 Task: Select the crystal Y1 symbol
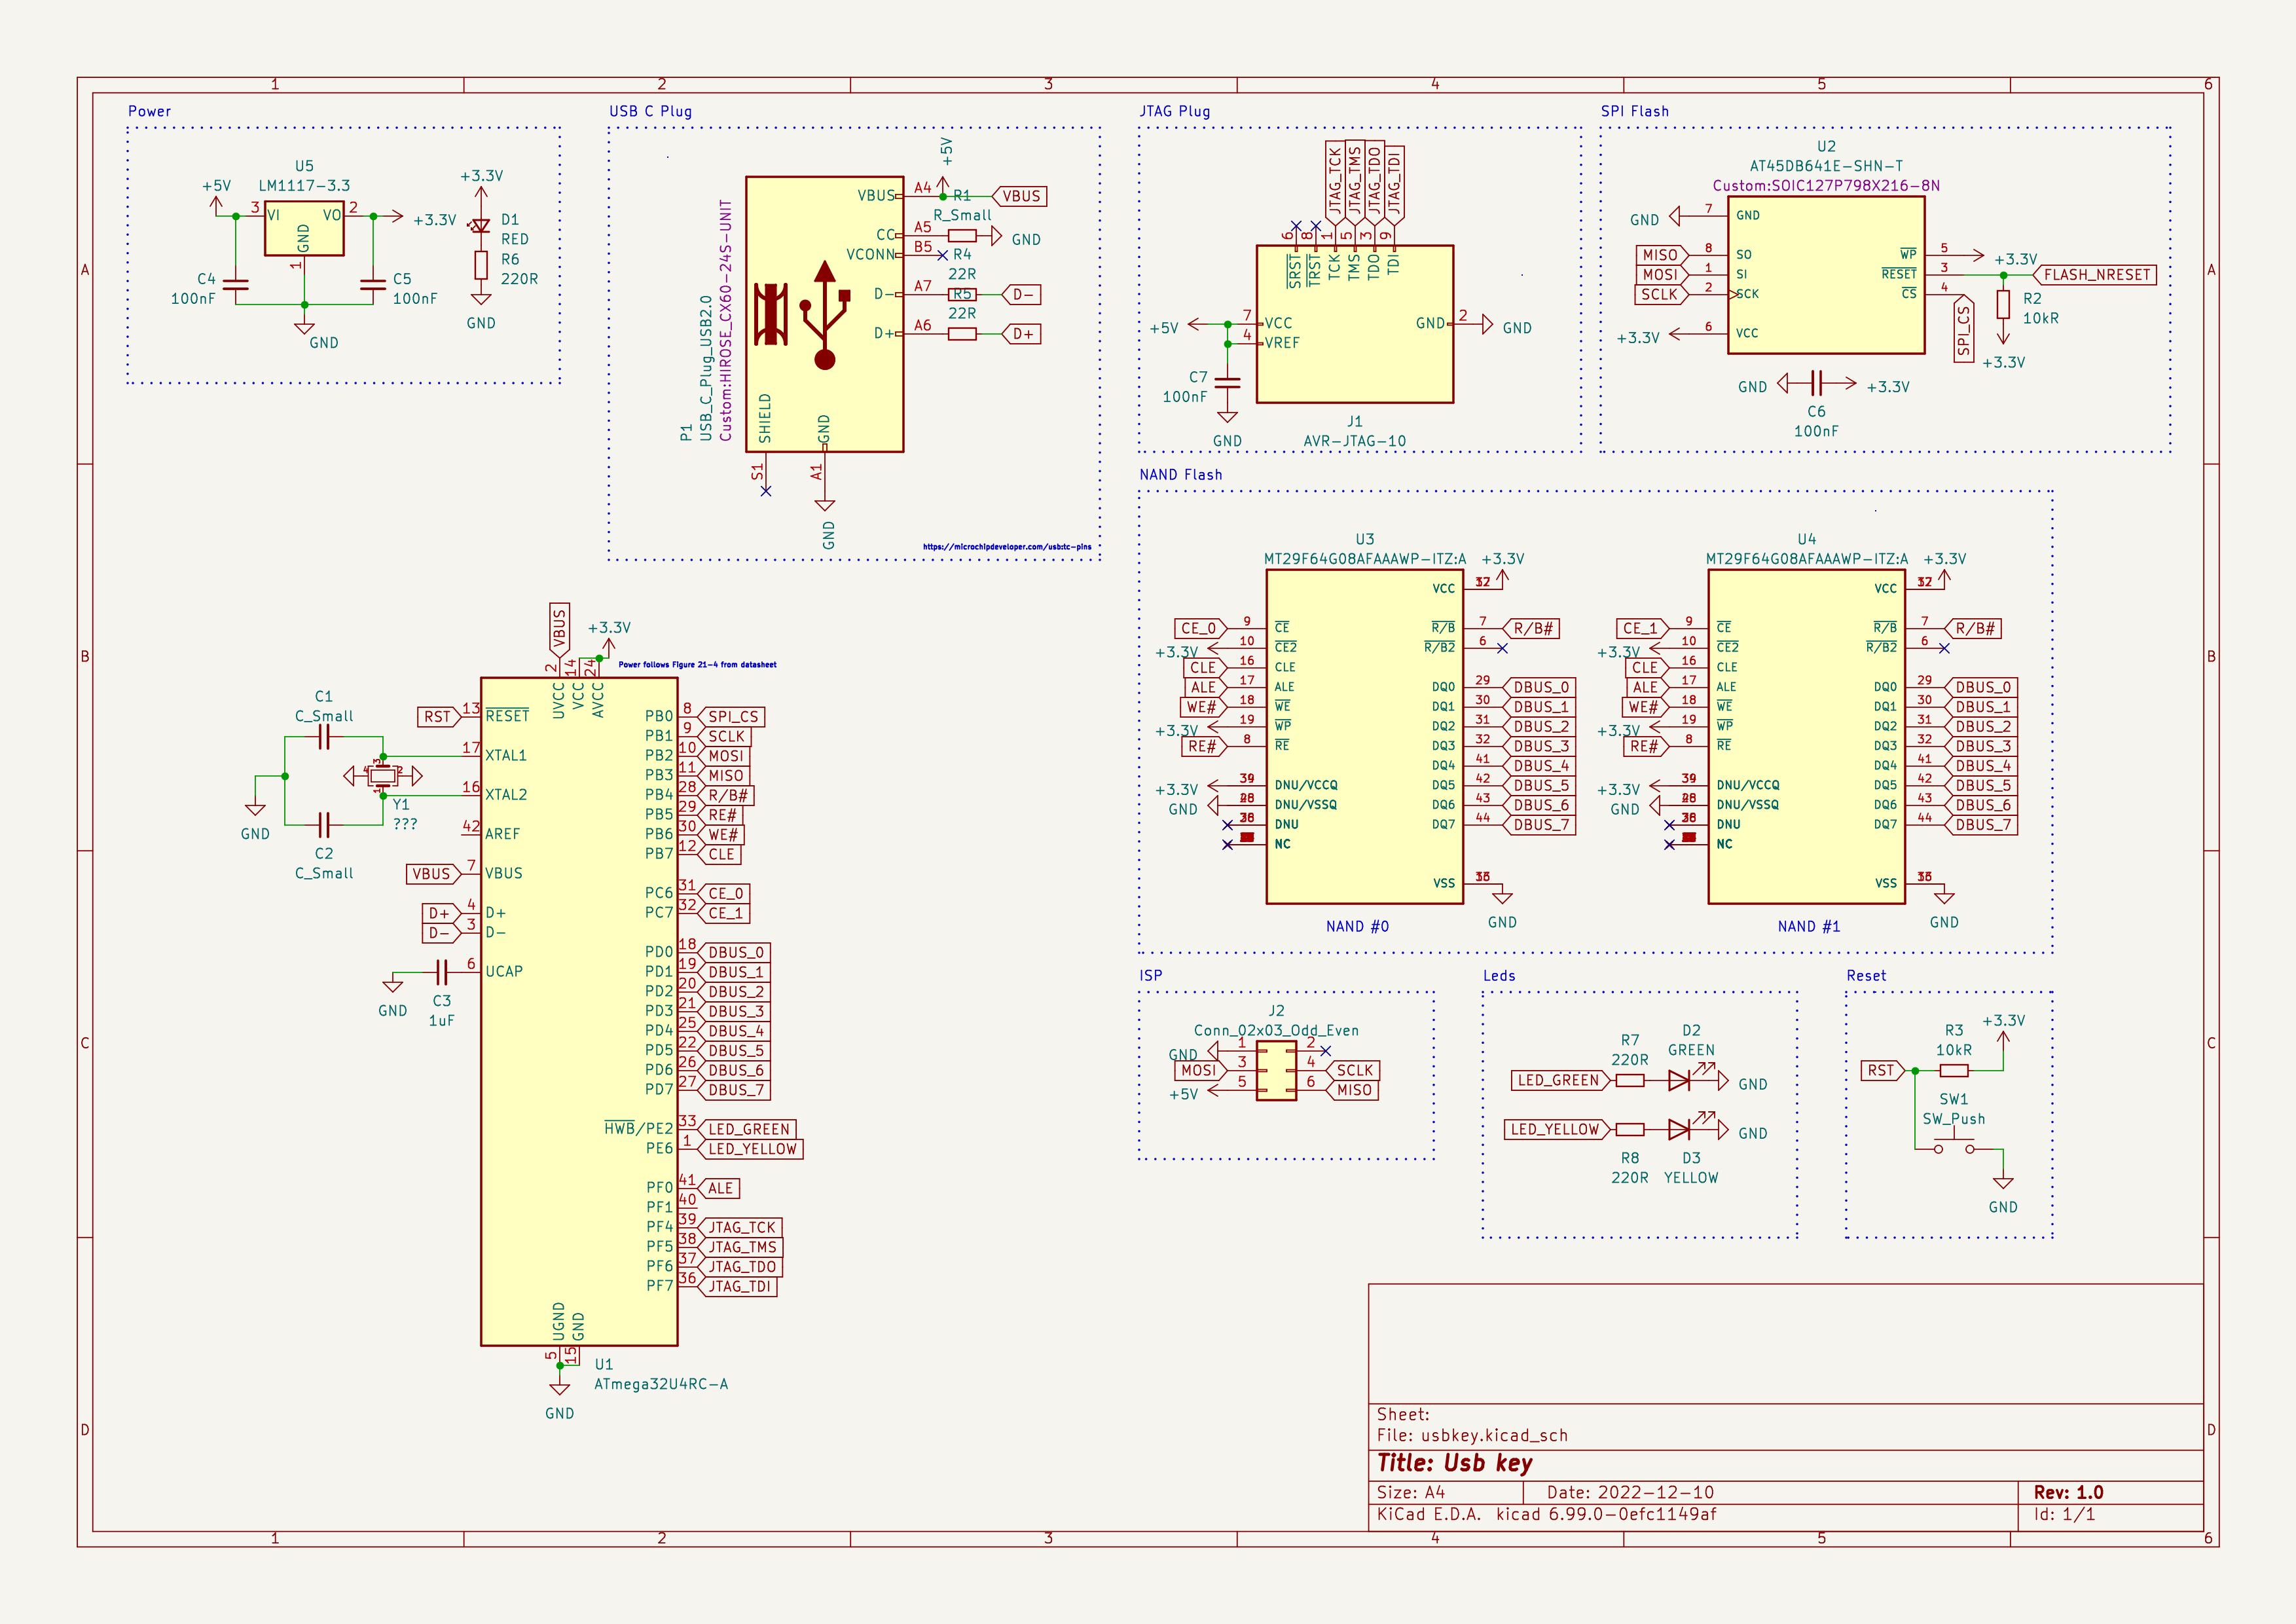point(383,775)
